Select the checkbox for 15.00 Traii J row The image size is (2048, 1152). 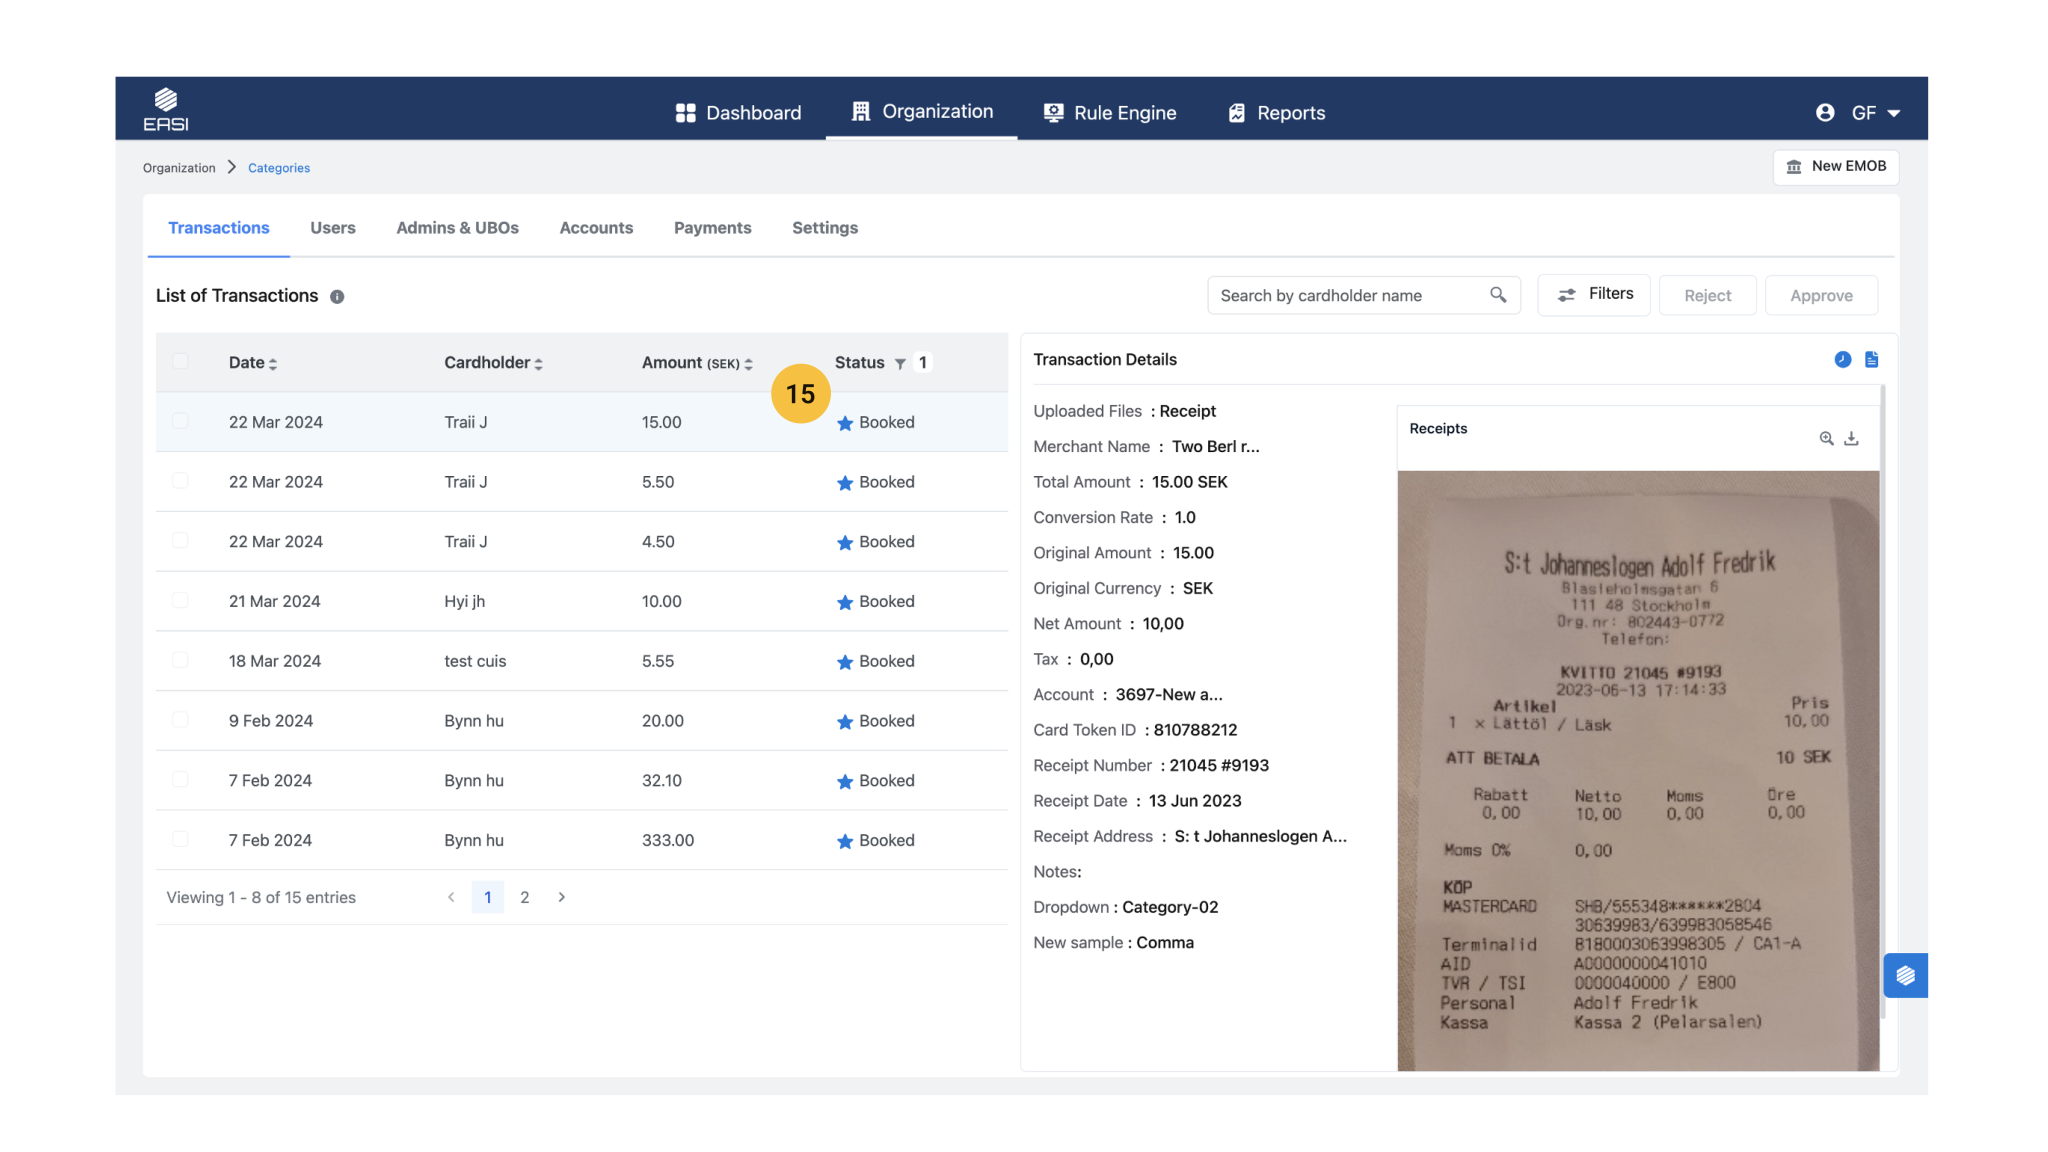click(x=180, y=422)
